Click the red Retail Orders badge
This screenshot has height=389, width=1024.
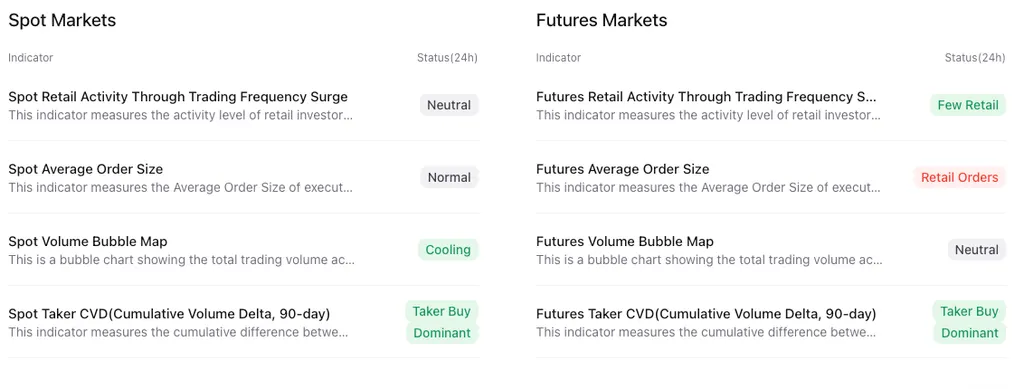click(x=959, y=178)
